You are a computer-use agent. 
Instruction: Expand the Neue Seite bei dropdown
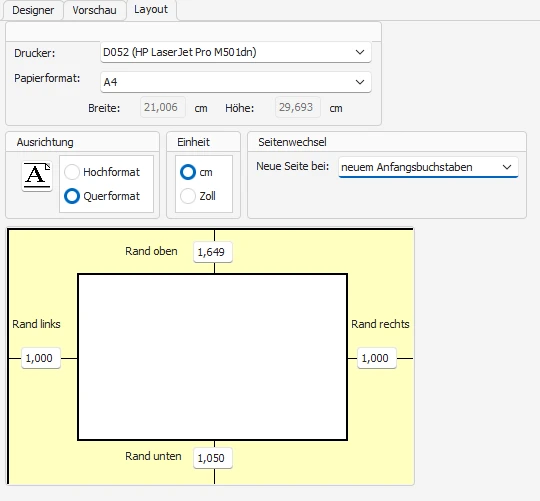coord(428,167)
